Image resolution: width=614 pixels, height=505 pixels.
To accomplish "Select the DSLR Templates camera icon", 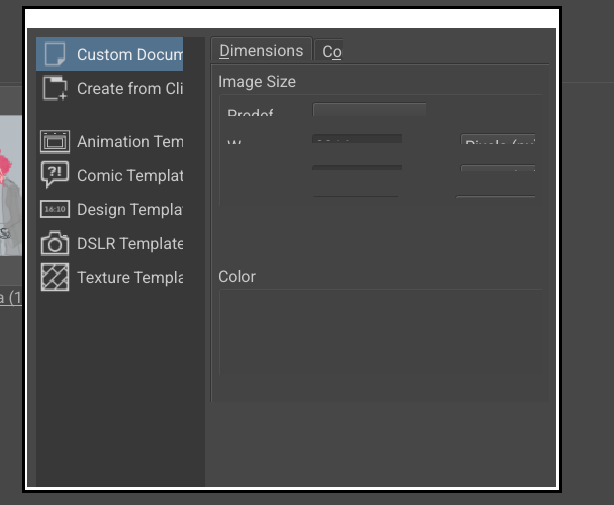I will (x=55, y=243).
